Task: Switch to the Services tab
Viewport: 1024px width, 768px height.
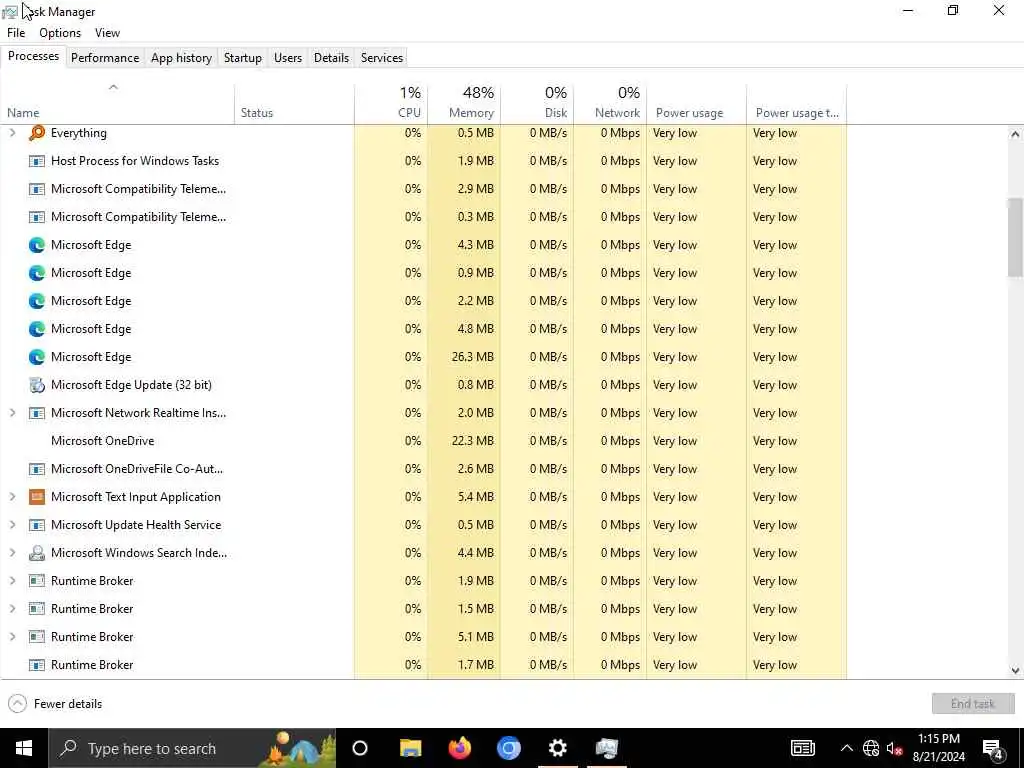Action: (382, 57)
